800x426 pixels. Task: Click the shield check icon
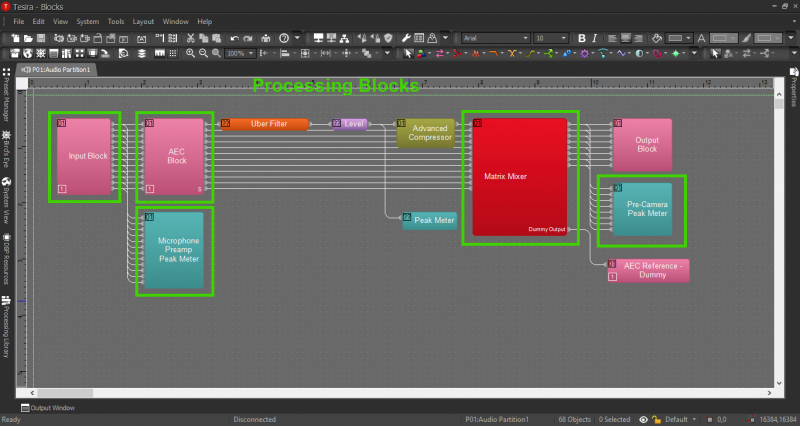point(388,38)
